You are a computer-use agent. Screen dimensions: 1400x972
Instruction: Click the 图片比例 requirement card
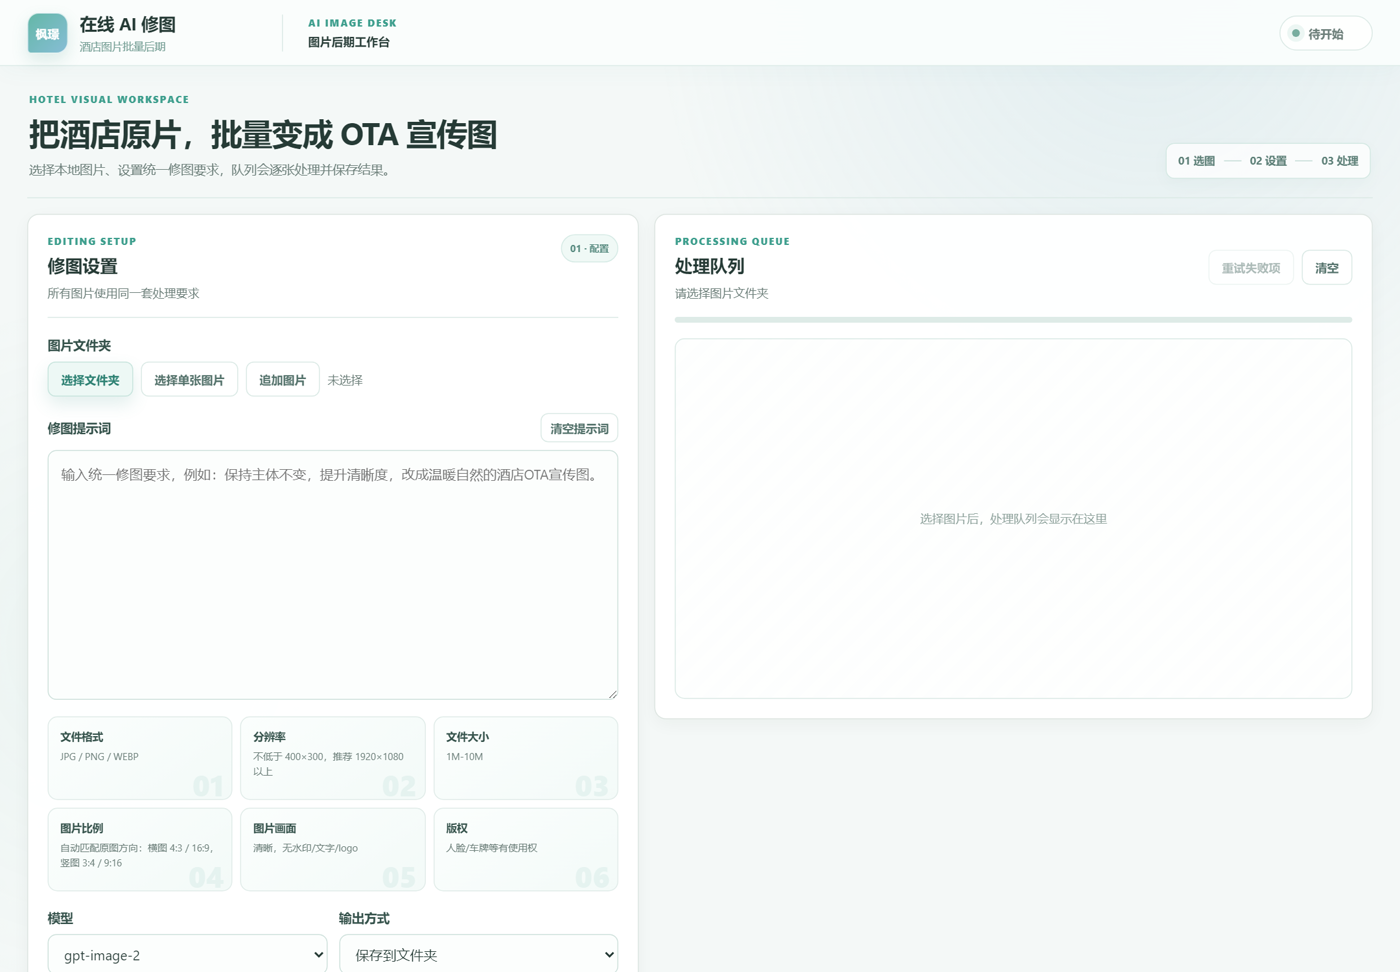(140, 849)
